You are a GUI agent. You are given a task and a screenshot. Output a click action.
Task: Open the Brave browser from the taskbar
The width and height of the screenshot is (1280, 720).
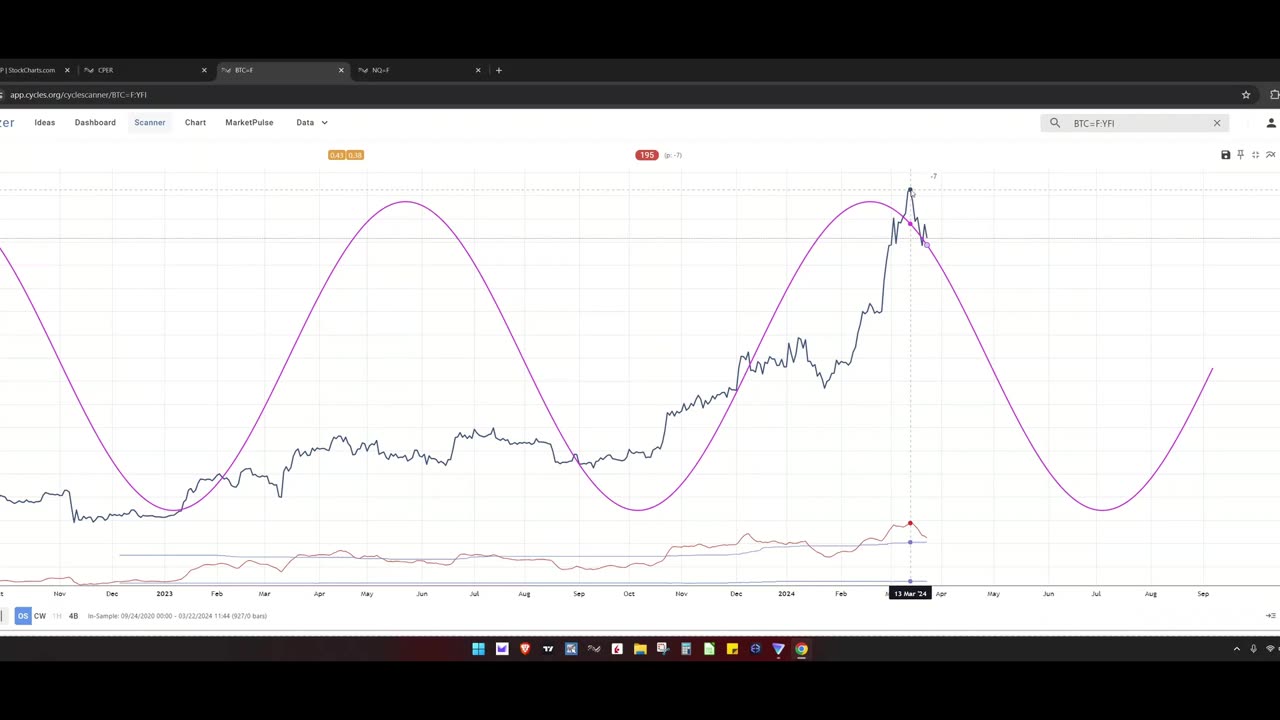[525, 649]
